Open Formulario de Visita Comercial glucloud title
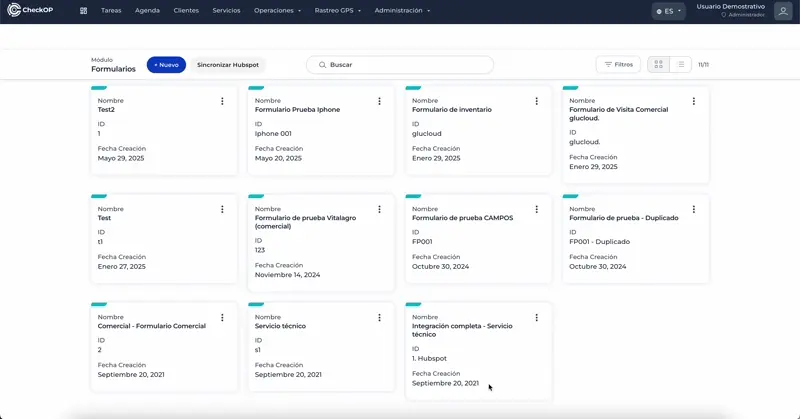Screen dimensions: 800x419 (x=619, y=114)
